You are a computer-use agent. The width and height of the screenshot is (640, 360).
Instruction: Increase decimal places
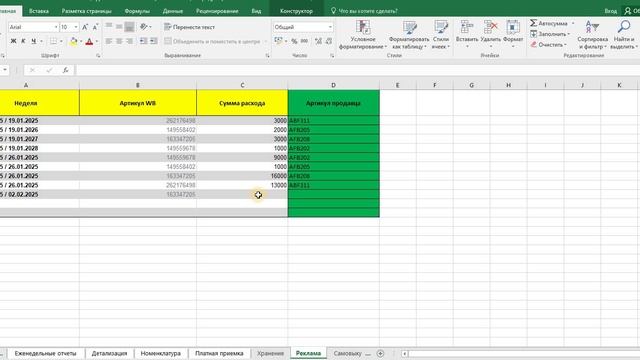(318, 41)
